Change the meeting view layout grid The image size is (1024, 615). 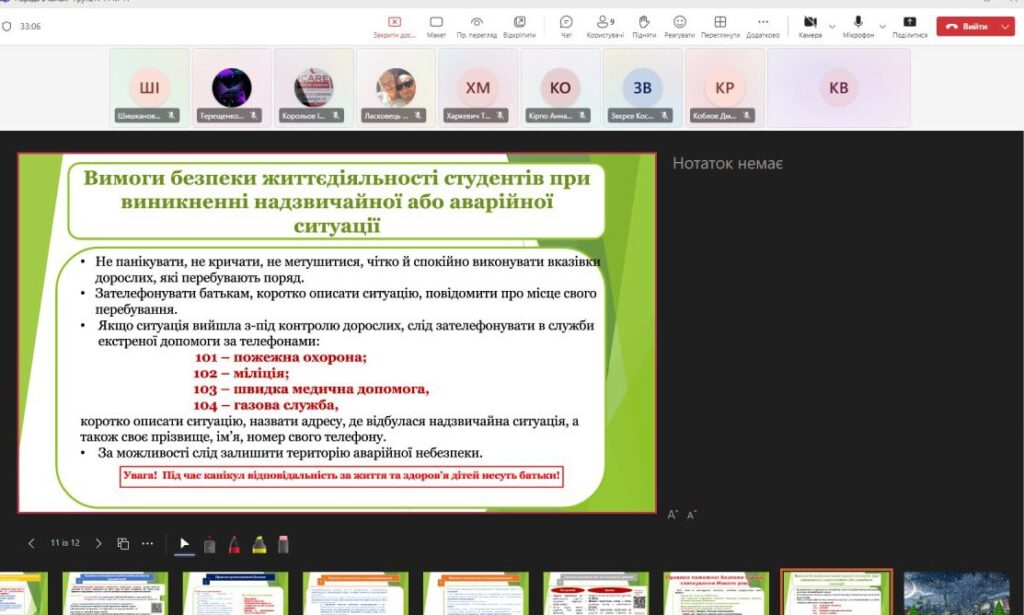point(720,26)
